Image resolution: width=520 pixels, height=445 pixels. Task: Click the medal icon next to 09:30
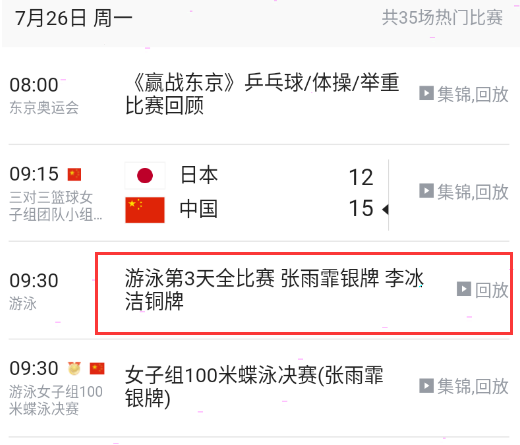coord(74,368)
